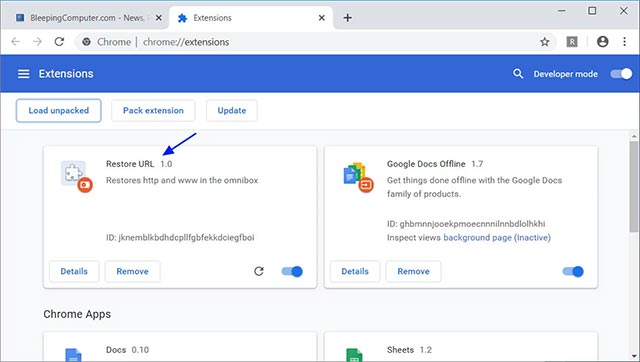Remove the Restore URL extension

(133, 271)
